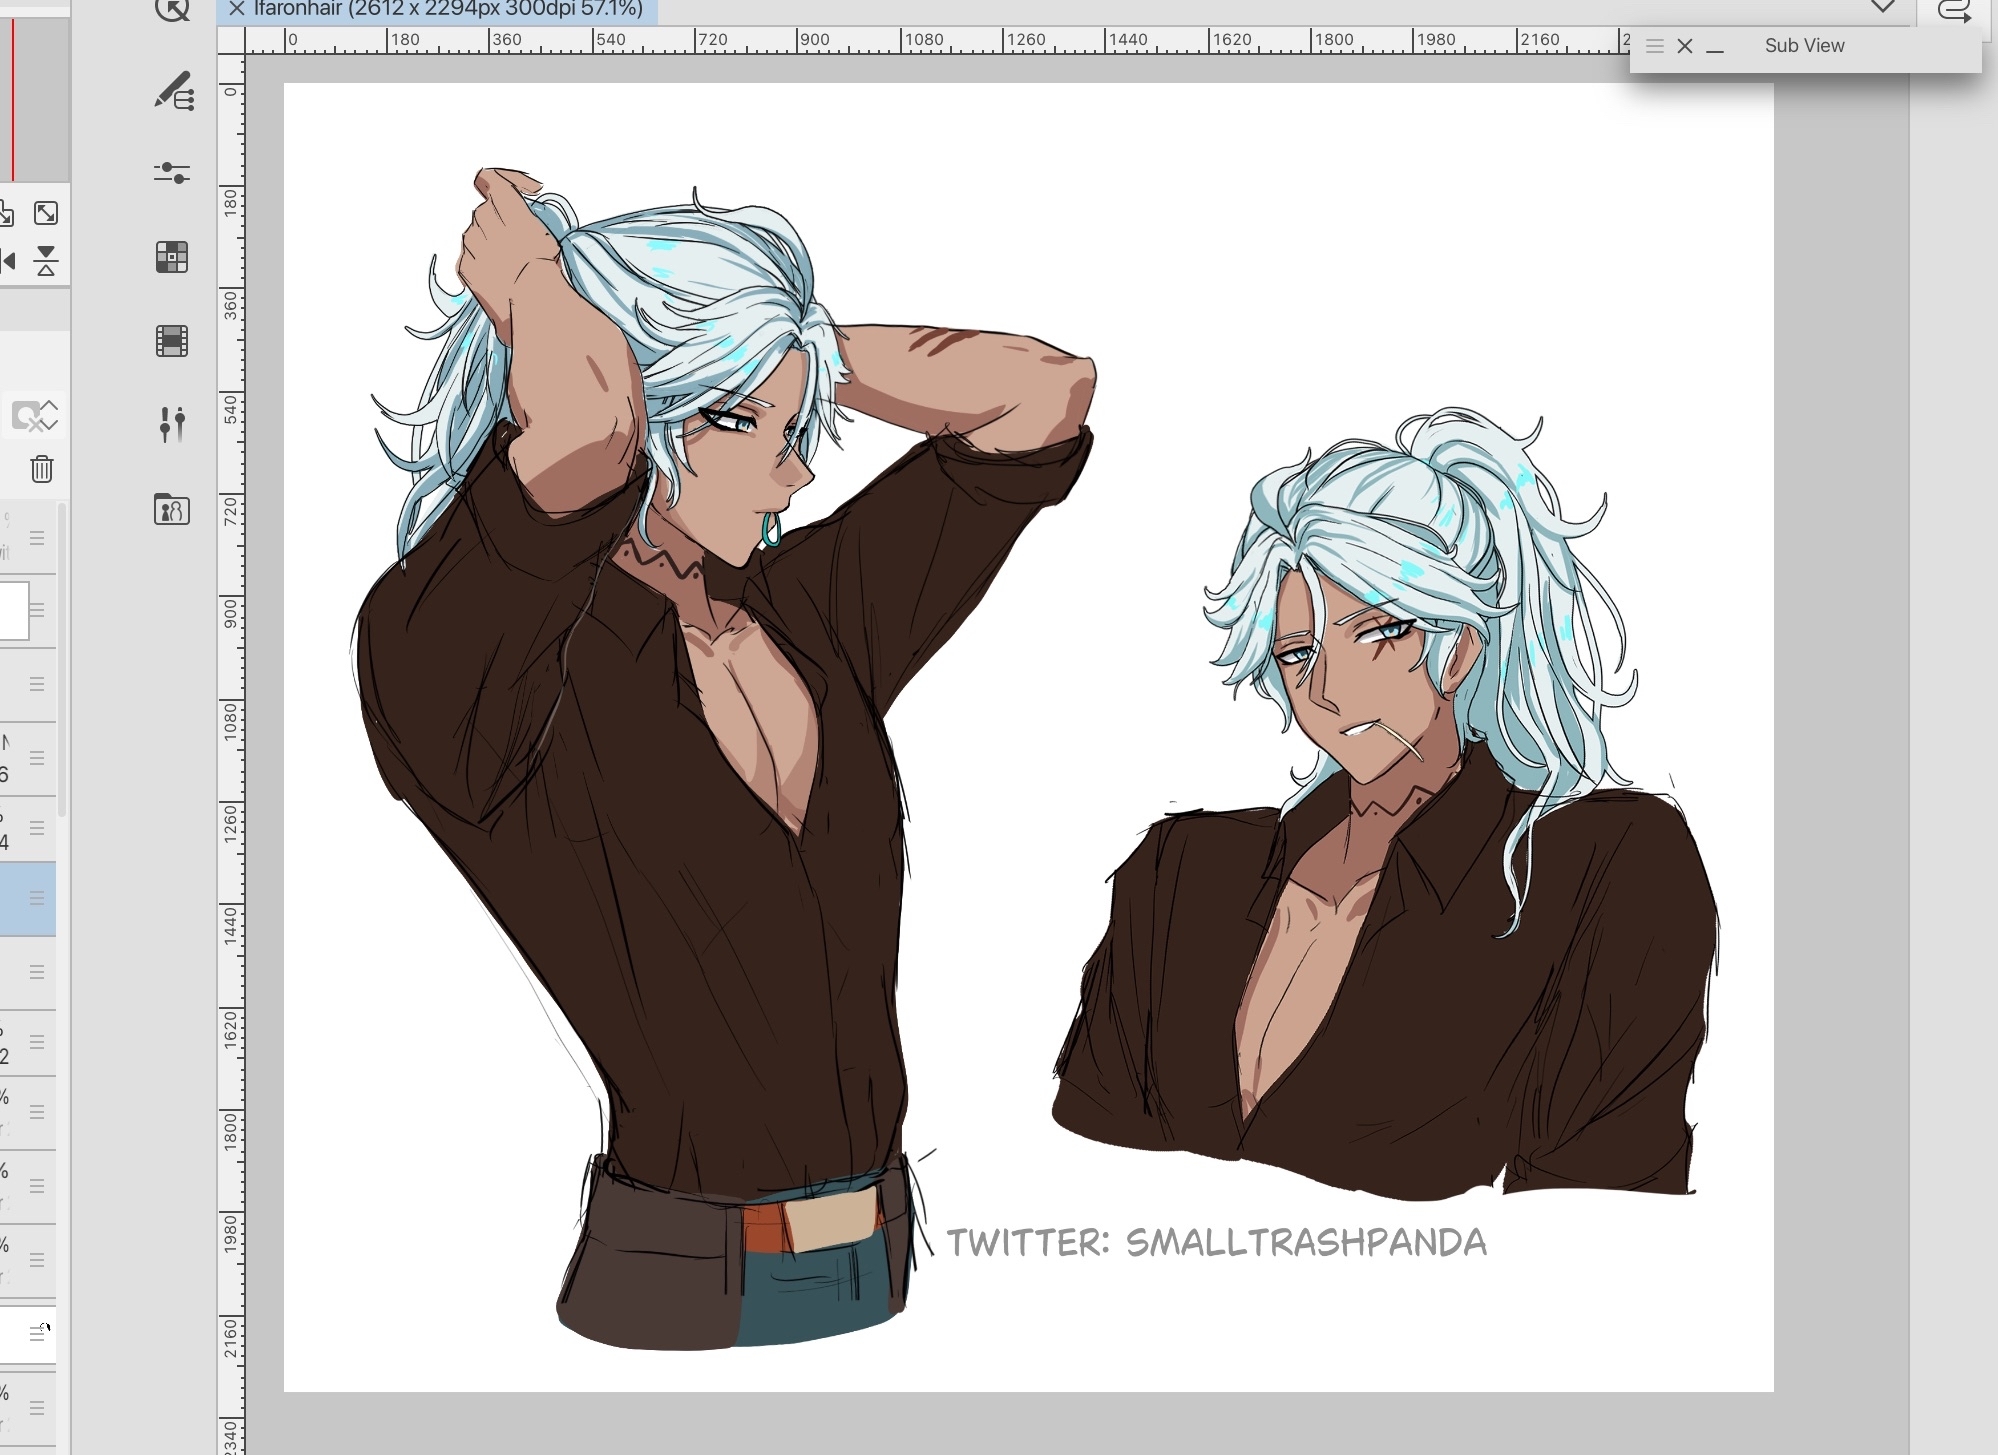Screen dimensions: 1998x1455
Task: Click the Sub View palette title
Action: tap(1804, 46)
